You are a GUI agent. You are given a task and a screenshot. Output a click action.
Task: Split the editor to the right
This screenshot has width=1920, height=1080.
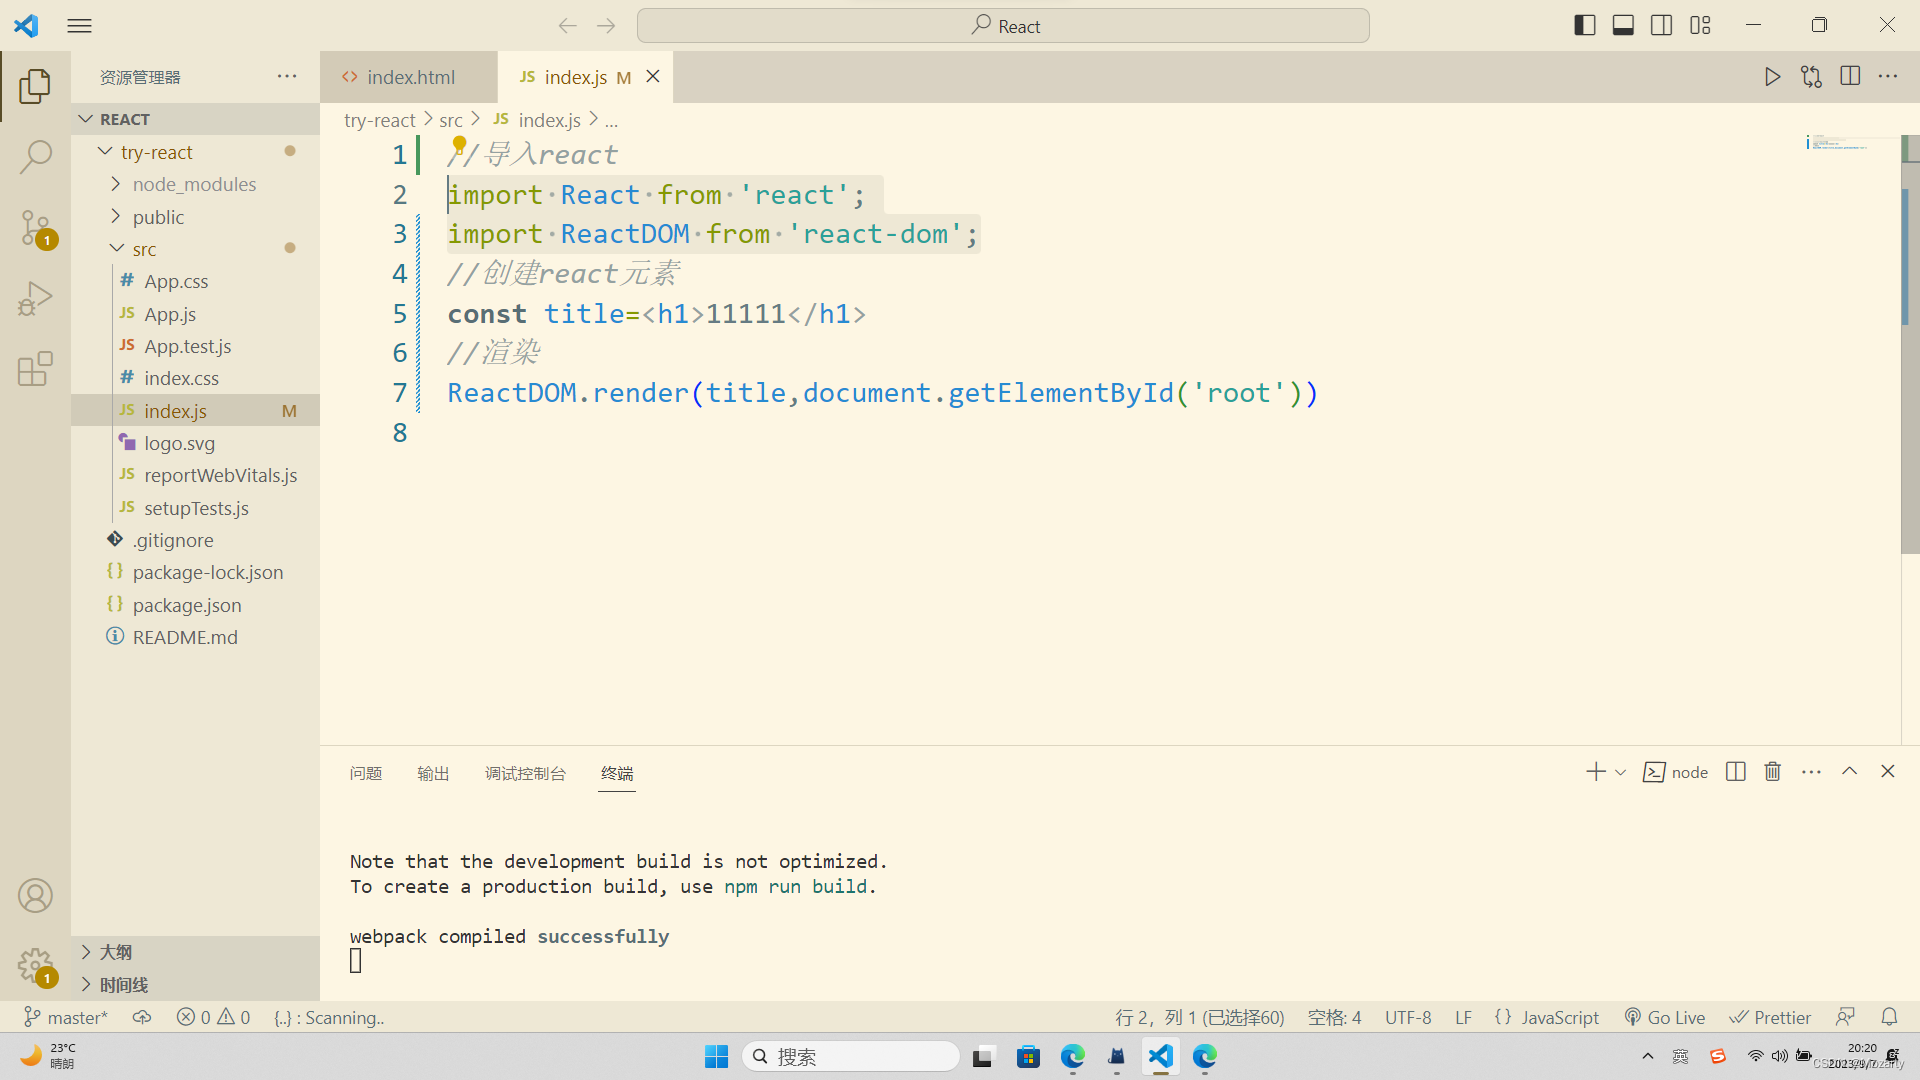(x=1850, y=77)
